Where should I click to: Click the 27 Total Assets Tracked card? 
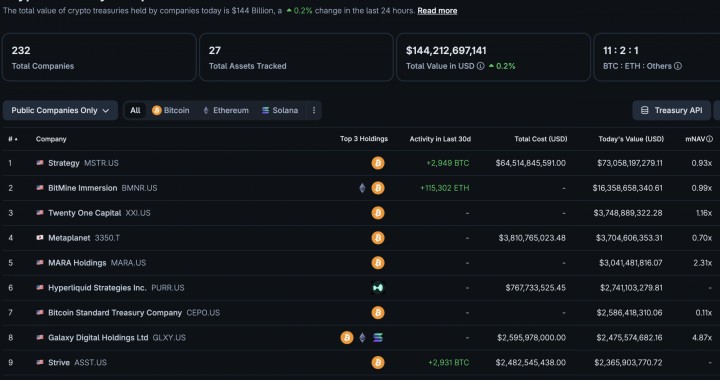296,57
